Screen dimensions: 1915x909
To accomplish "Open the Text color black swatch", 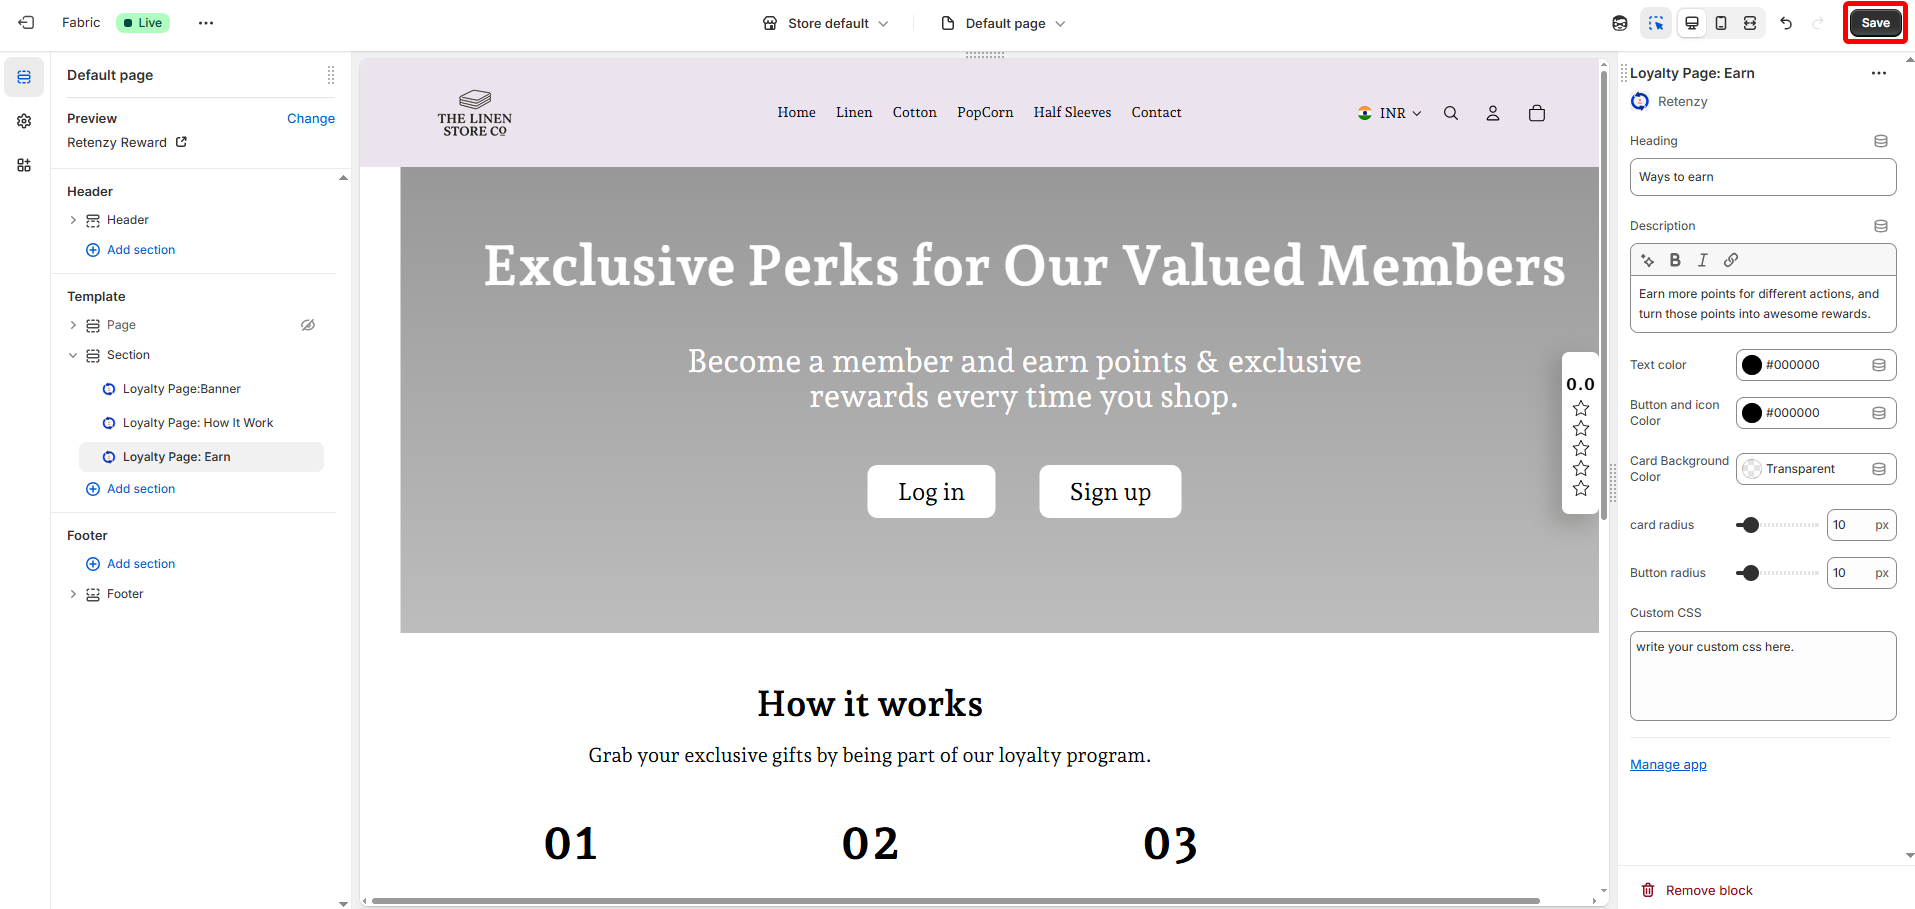I will [x=1752, y=365].
